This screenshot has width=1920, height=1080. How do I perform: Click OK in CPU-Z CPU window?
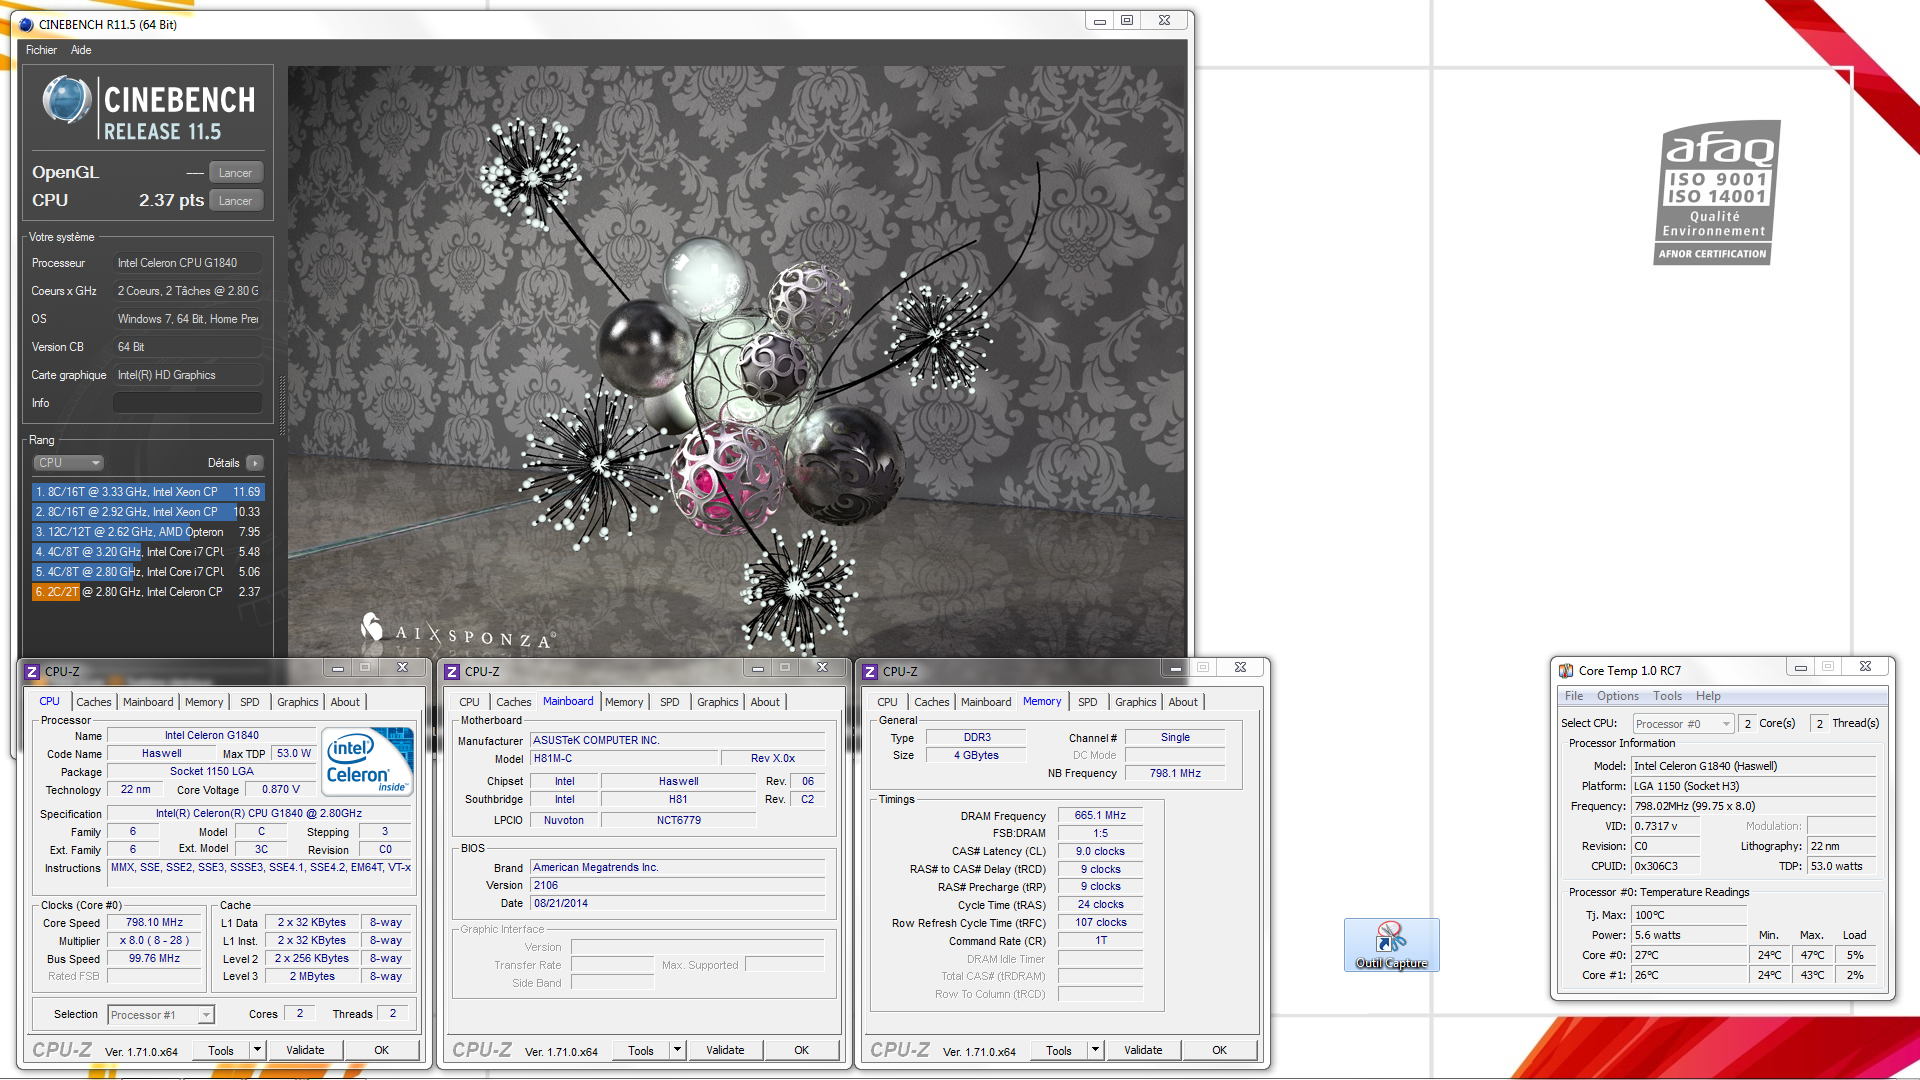tap(381, 1050)
